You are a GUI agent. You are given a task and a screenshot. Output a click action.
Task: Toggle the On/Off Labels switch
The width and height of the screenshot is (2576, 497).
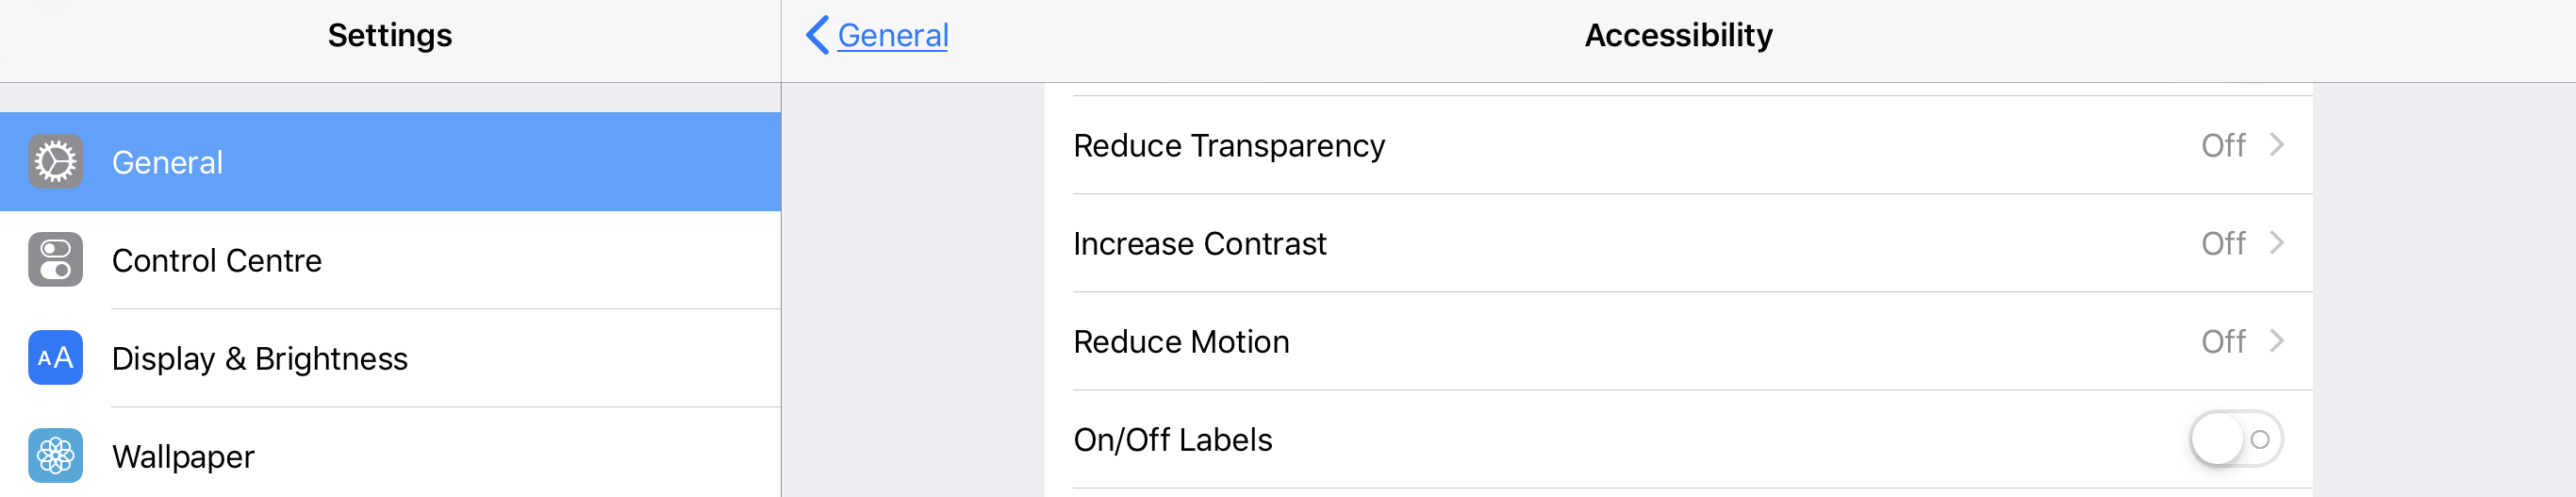[2235, 439]
